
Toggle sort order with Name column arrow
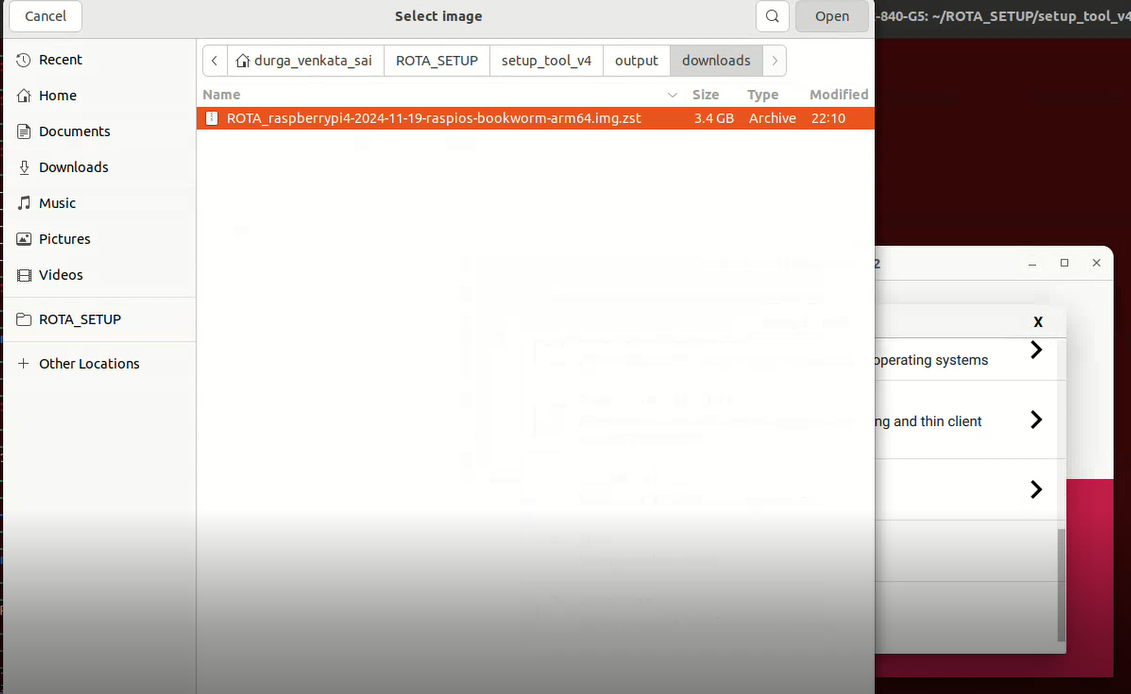click(x=672, y=94)
